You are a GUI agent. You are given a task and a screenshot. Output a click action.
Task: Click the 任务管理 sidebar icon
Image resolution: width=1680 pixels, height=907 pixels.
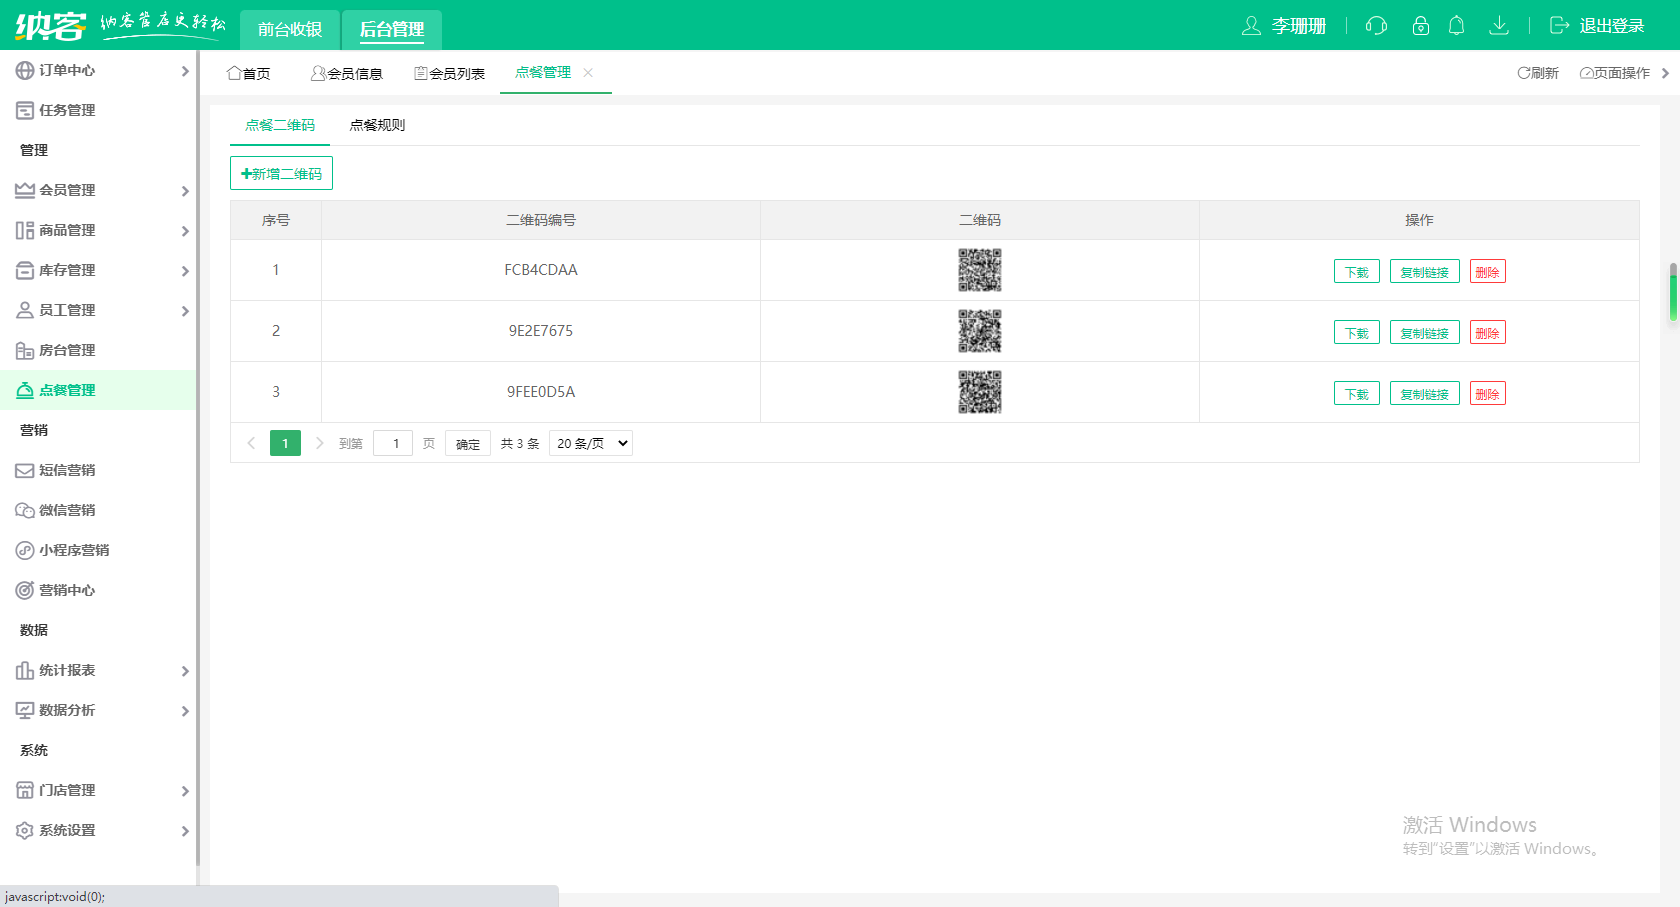click(x=25, y=110)
